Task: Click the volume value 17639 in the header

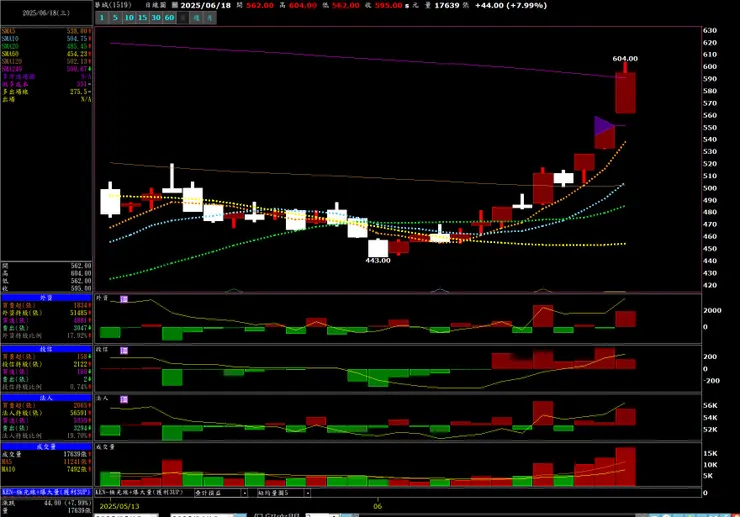Action: coord(447,5)
